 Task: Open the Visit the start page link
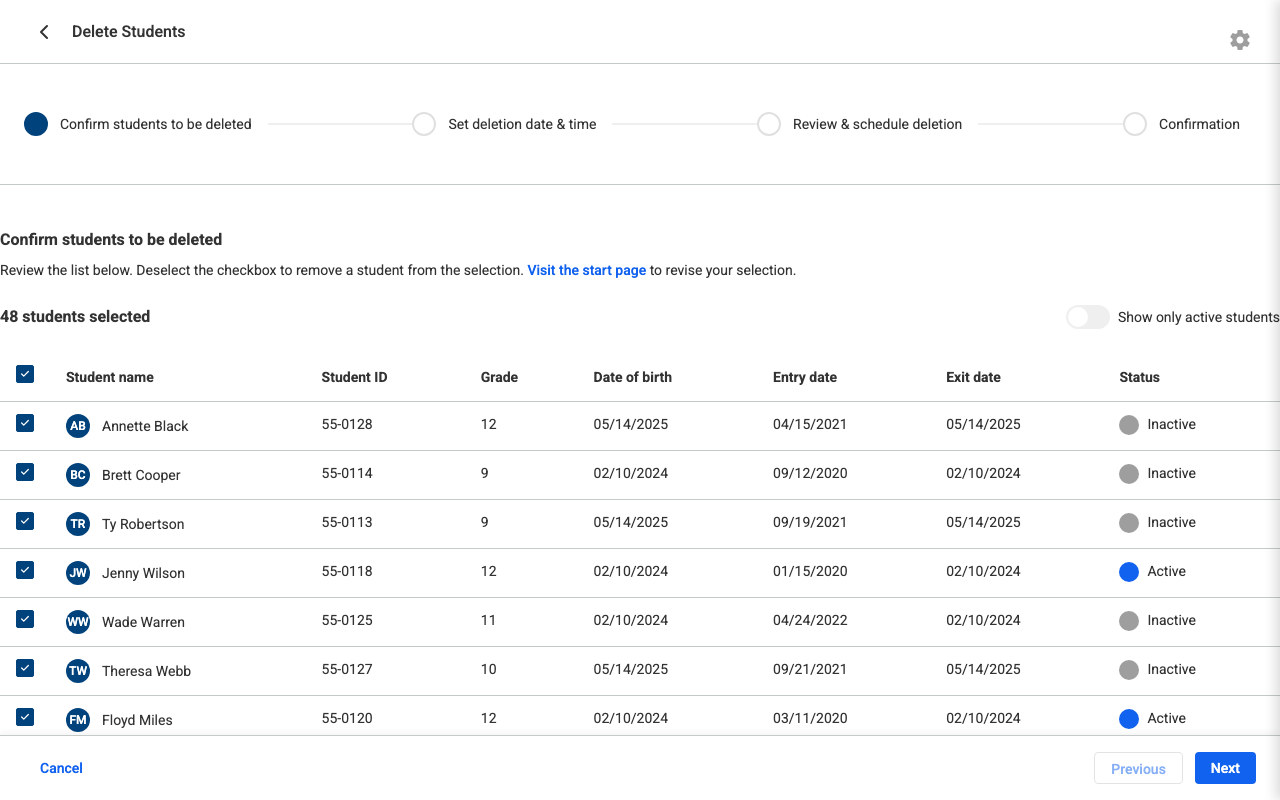coord(586,270)
